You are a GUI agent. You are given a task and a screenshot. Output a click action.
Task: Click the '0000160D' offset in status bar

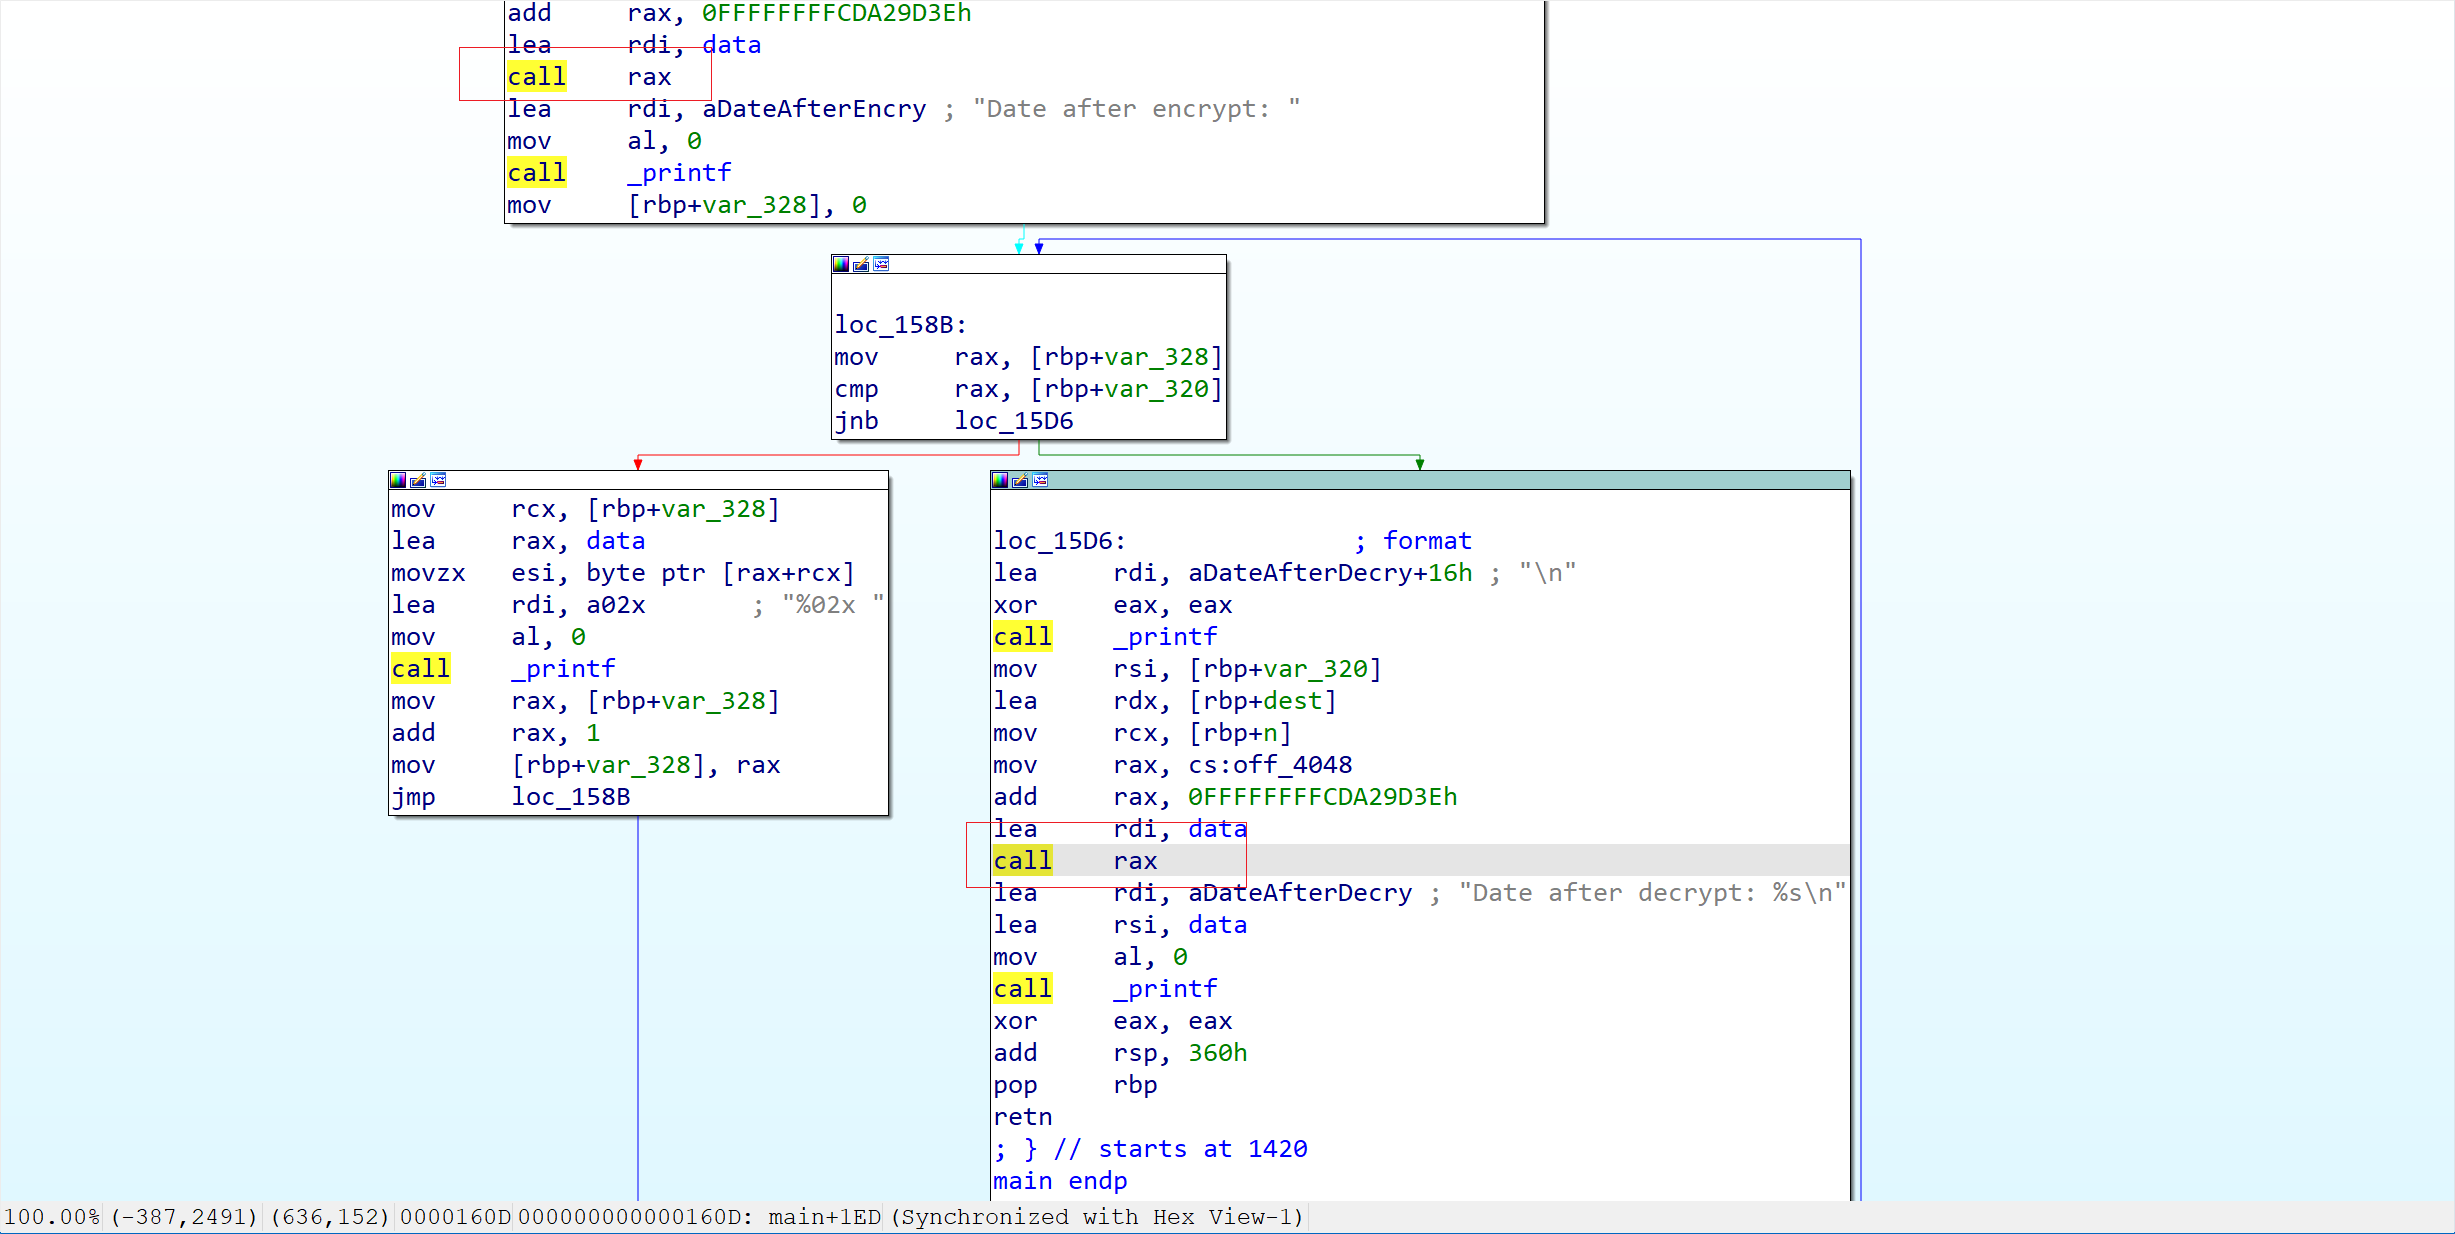point(456,1217)
